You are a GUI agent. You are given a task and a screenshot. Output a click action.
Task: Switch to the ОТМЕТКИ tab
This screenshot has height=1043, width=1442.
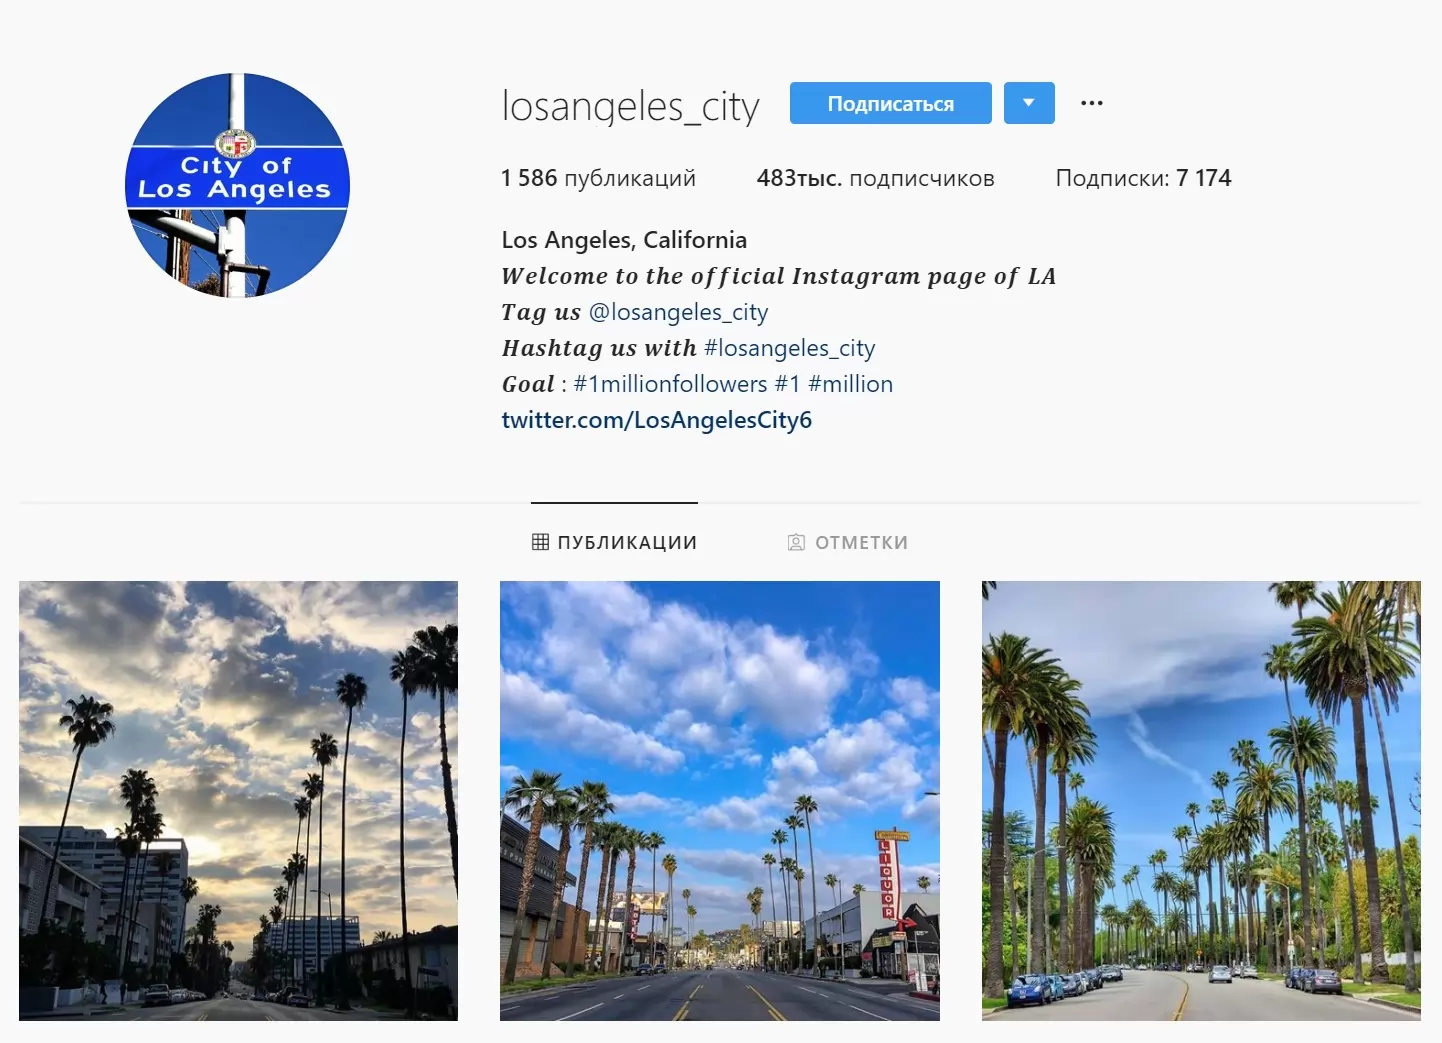[x=848, y=542]
